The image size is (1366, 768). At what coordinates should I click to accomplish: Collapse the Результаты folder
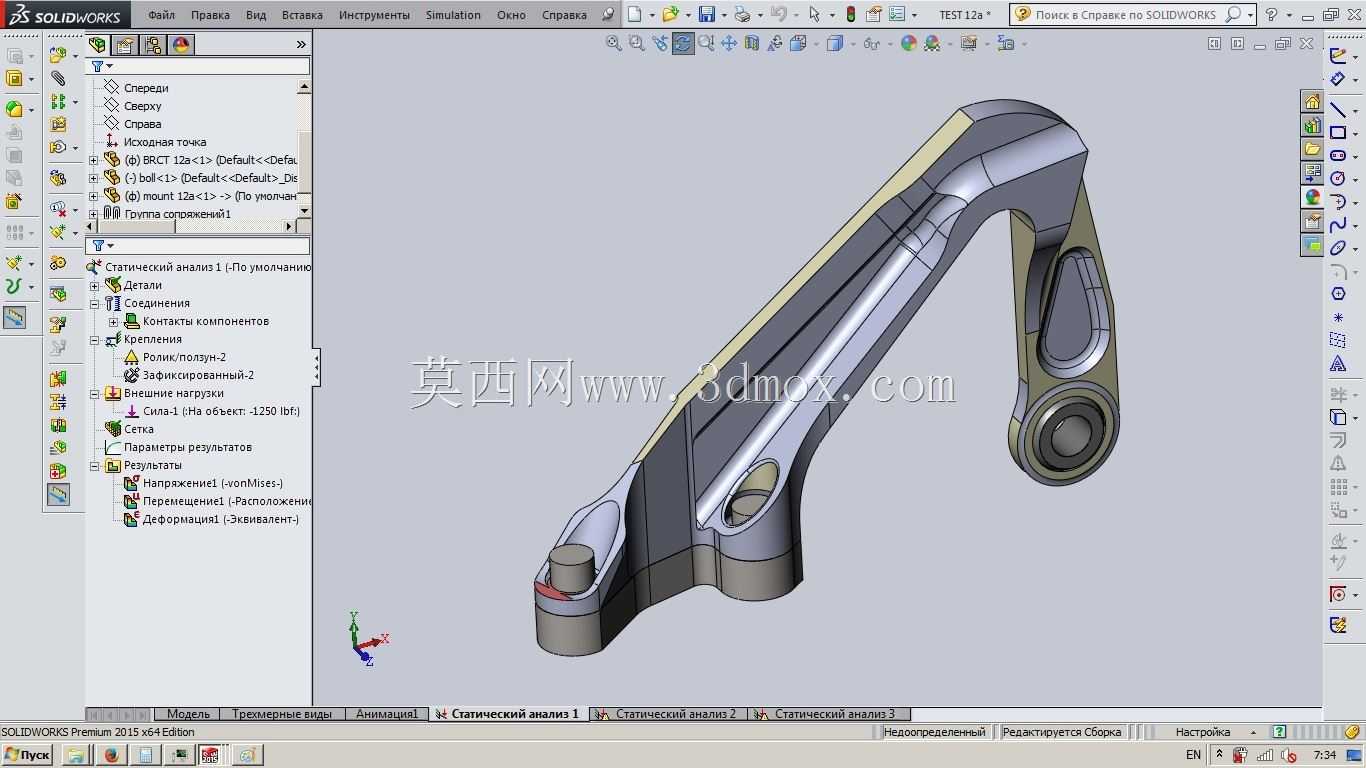click(x=95, y=465)
